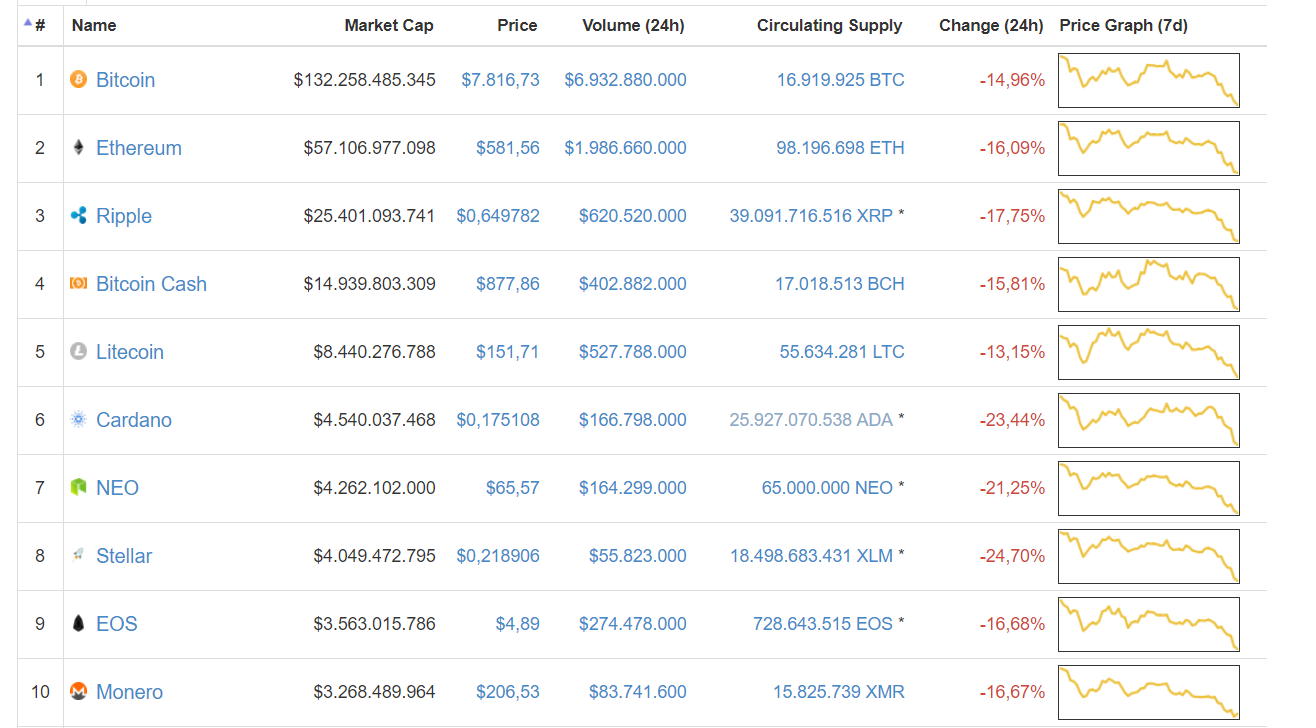
Task: Click the Bitcoin Cash logo icon
Action: coord(79,284)
